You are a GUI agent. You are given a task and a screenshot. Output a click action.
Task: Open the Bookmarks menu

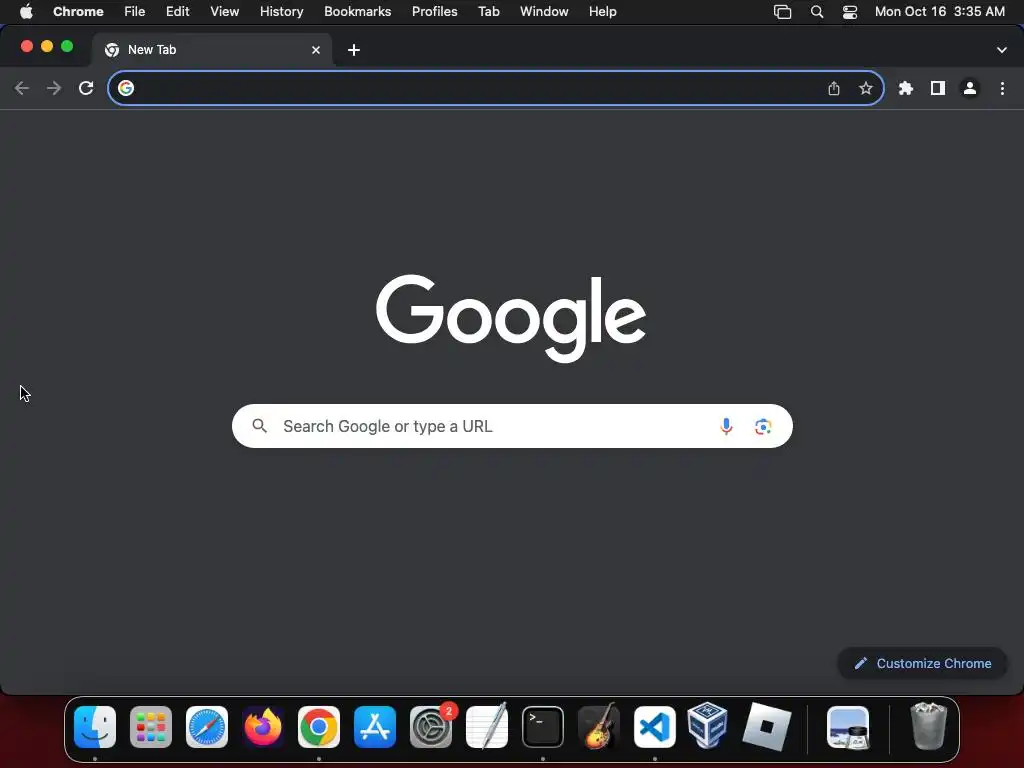(x=358, y=12)
